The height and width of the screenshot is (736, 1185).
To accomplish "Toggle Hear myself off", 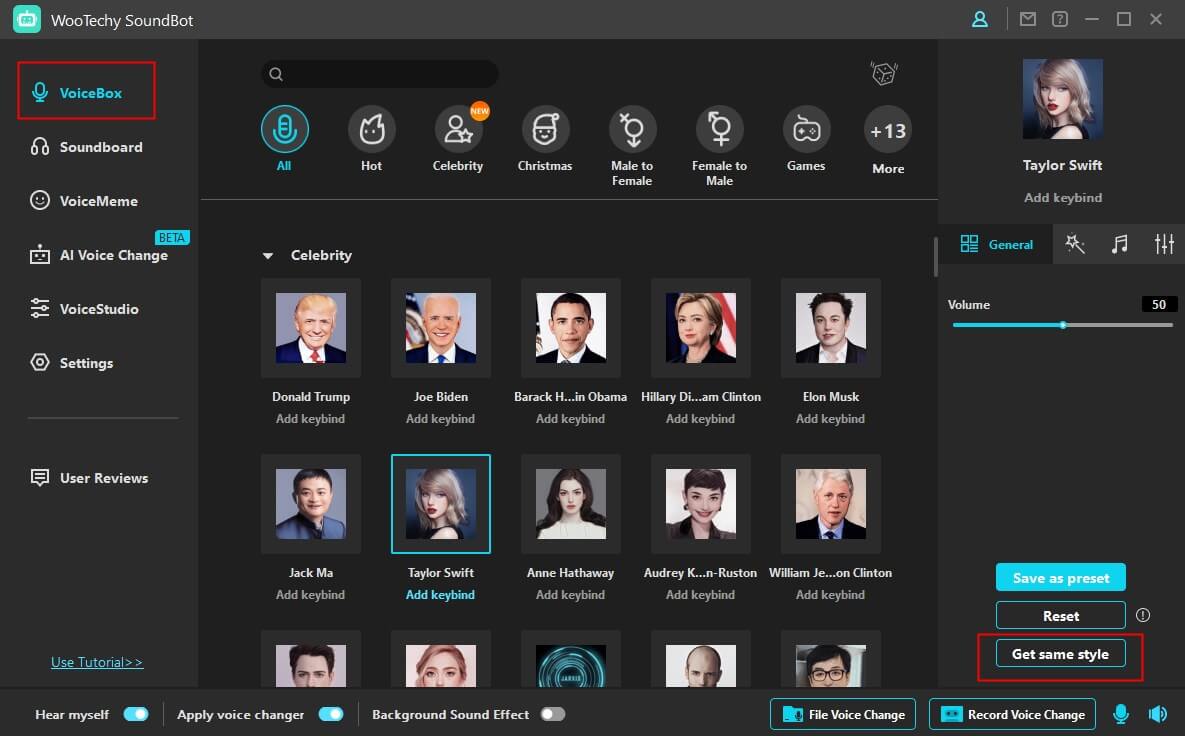I will pyautogui.click(x=136, y=714).
